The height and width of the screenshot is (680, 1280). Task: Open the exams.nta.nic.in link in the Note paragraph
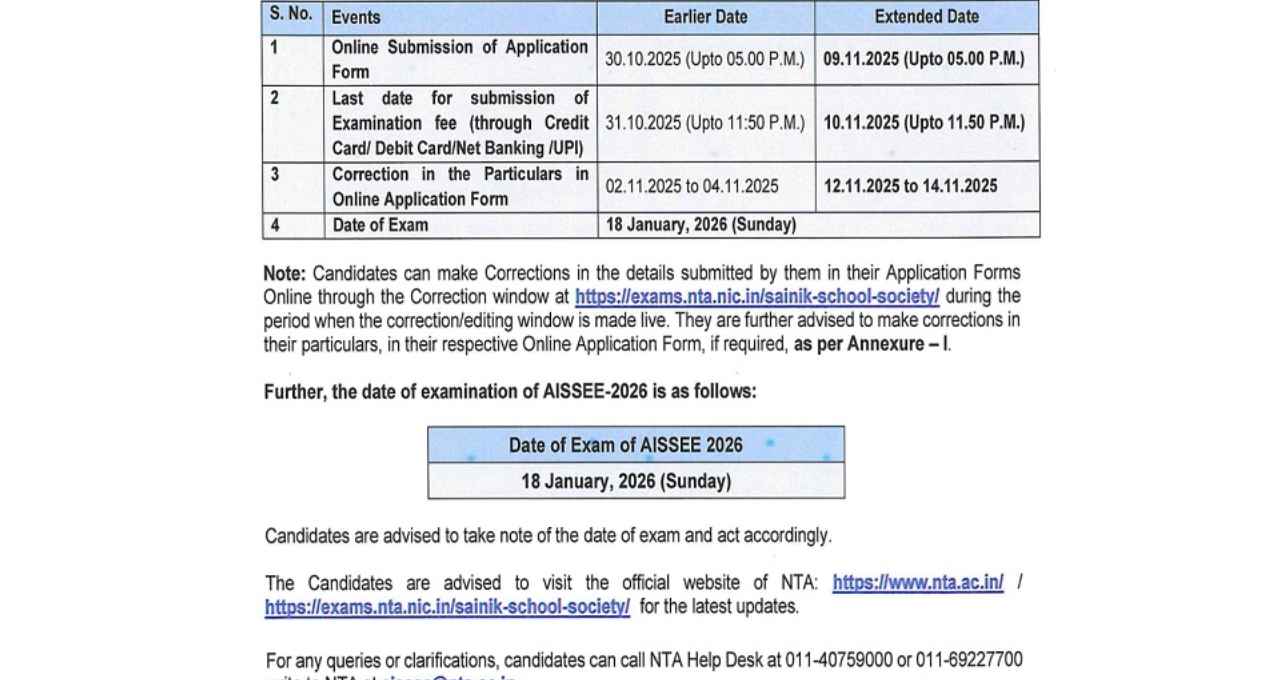pyautogui.click(x=756, y=296)
